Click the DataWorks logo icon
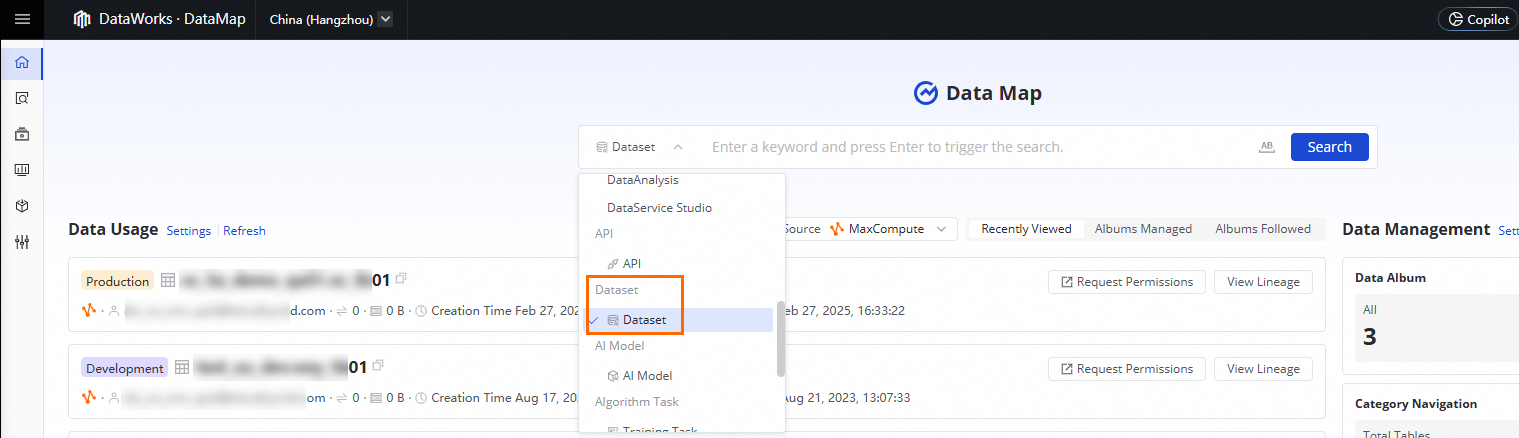Image resolution: width=1519 pixels, height=438 pixels. (x=82, y=19)
